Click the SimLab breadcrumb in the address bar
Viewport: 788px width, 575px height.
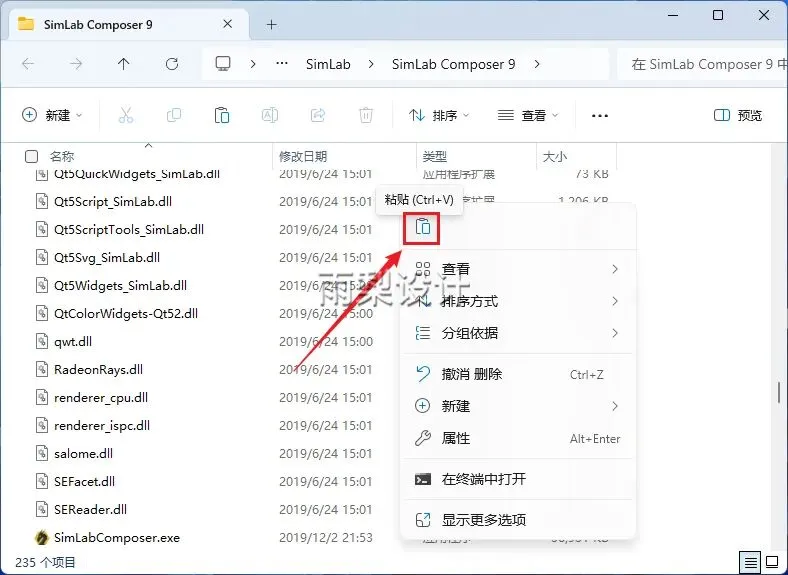(x=328, y=64)
